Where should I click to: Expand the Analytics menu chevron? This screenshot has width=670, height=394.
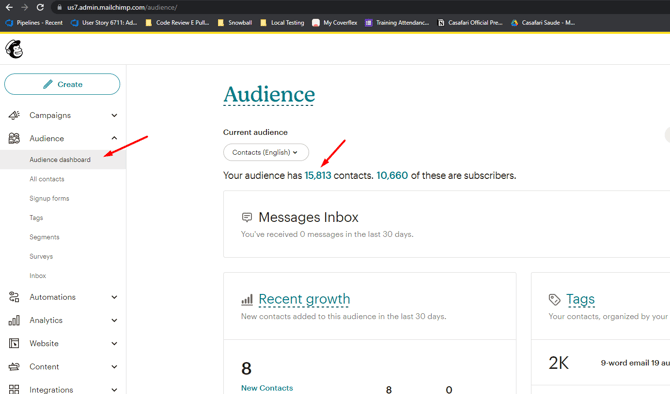[x=114, y=320]
